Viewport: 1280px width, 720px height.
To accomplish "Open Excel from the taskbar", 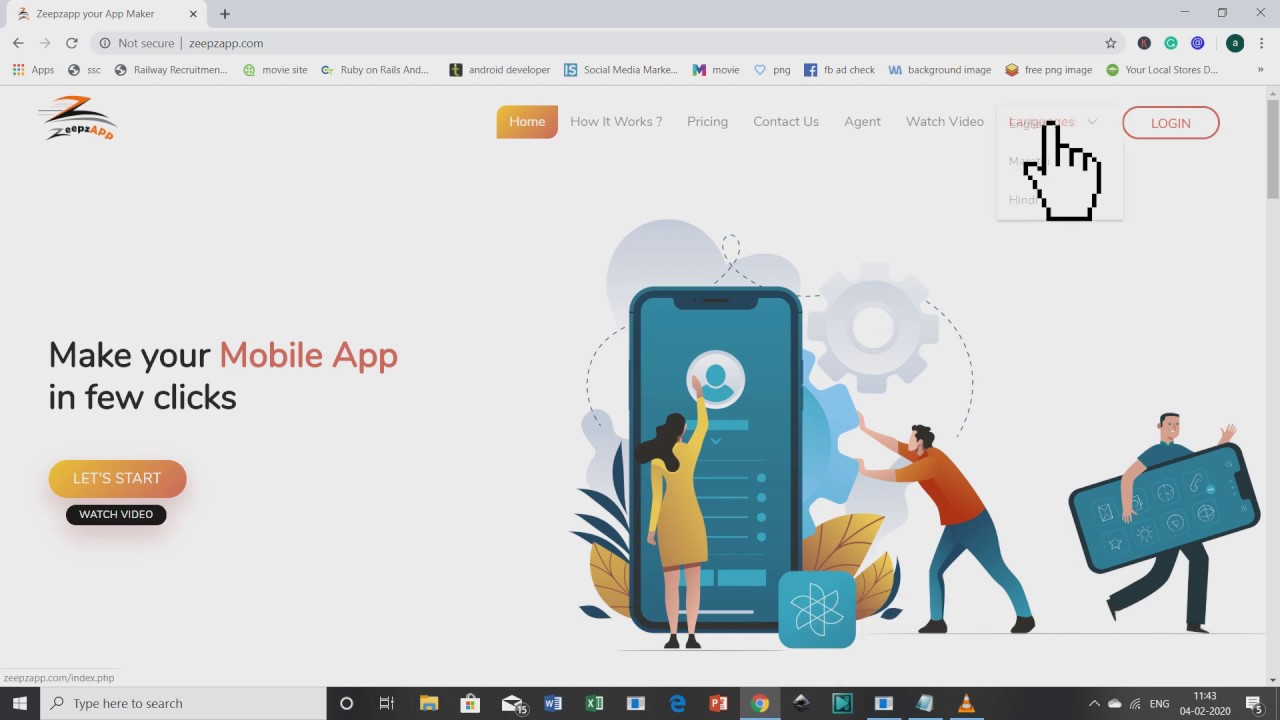I will 594,703.
